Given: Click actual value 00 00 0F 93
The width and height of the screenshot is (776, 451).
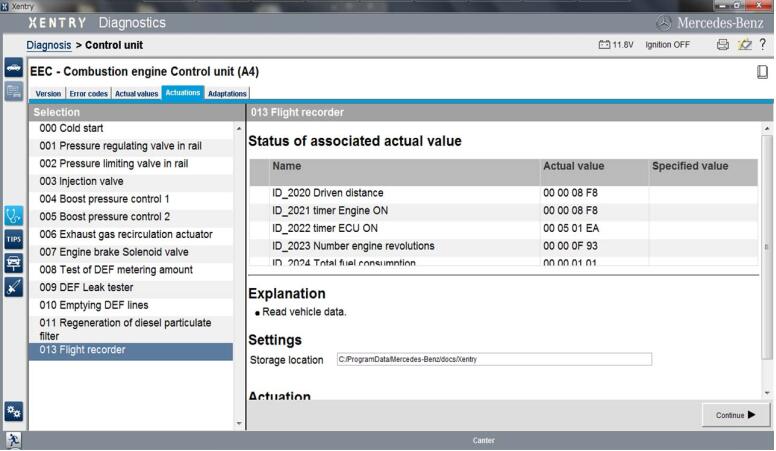Looking at the screenshot, I should click(570, 247).
